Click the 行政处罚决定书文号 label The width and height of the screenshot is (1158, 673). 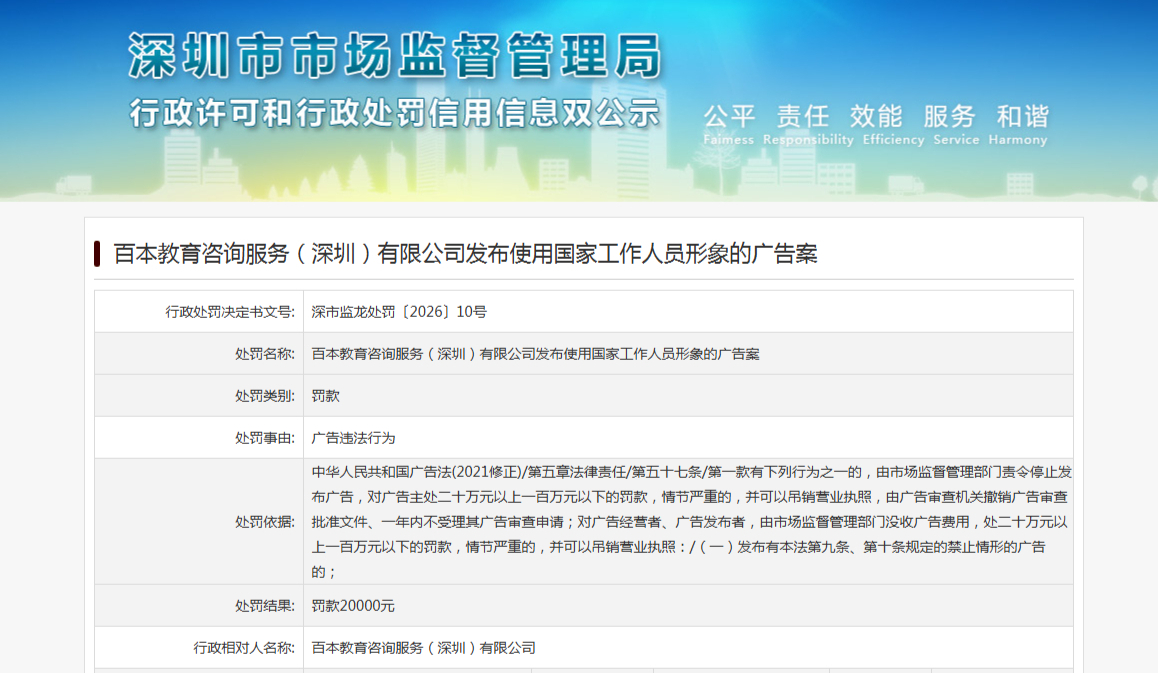pyautogui.click(x=230, y=312)
